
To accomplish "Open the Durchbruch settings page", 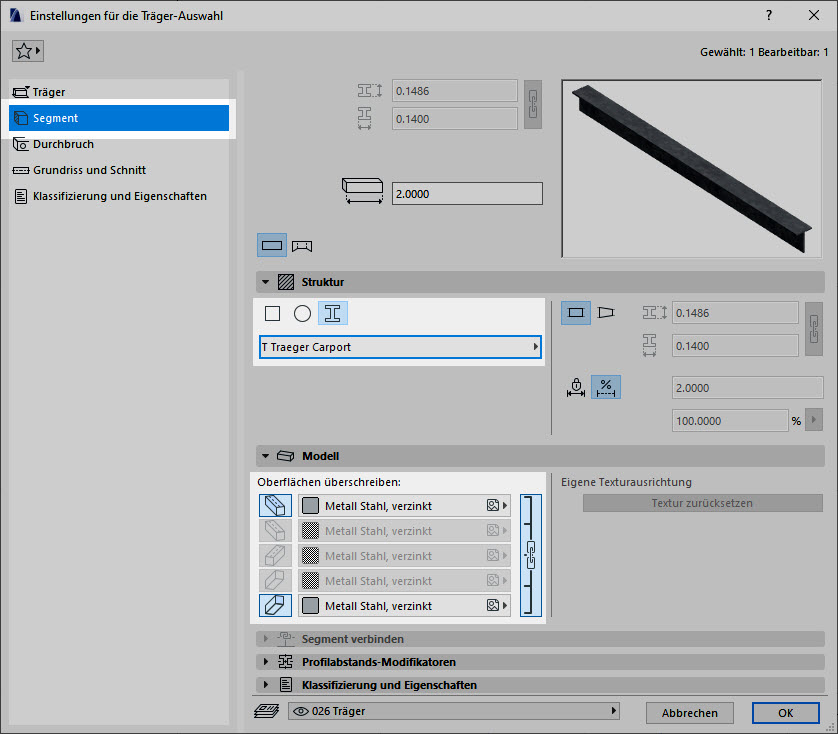I will (x=119, y=144).
